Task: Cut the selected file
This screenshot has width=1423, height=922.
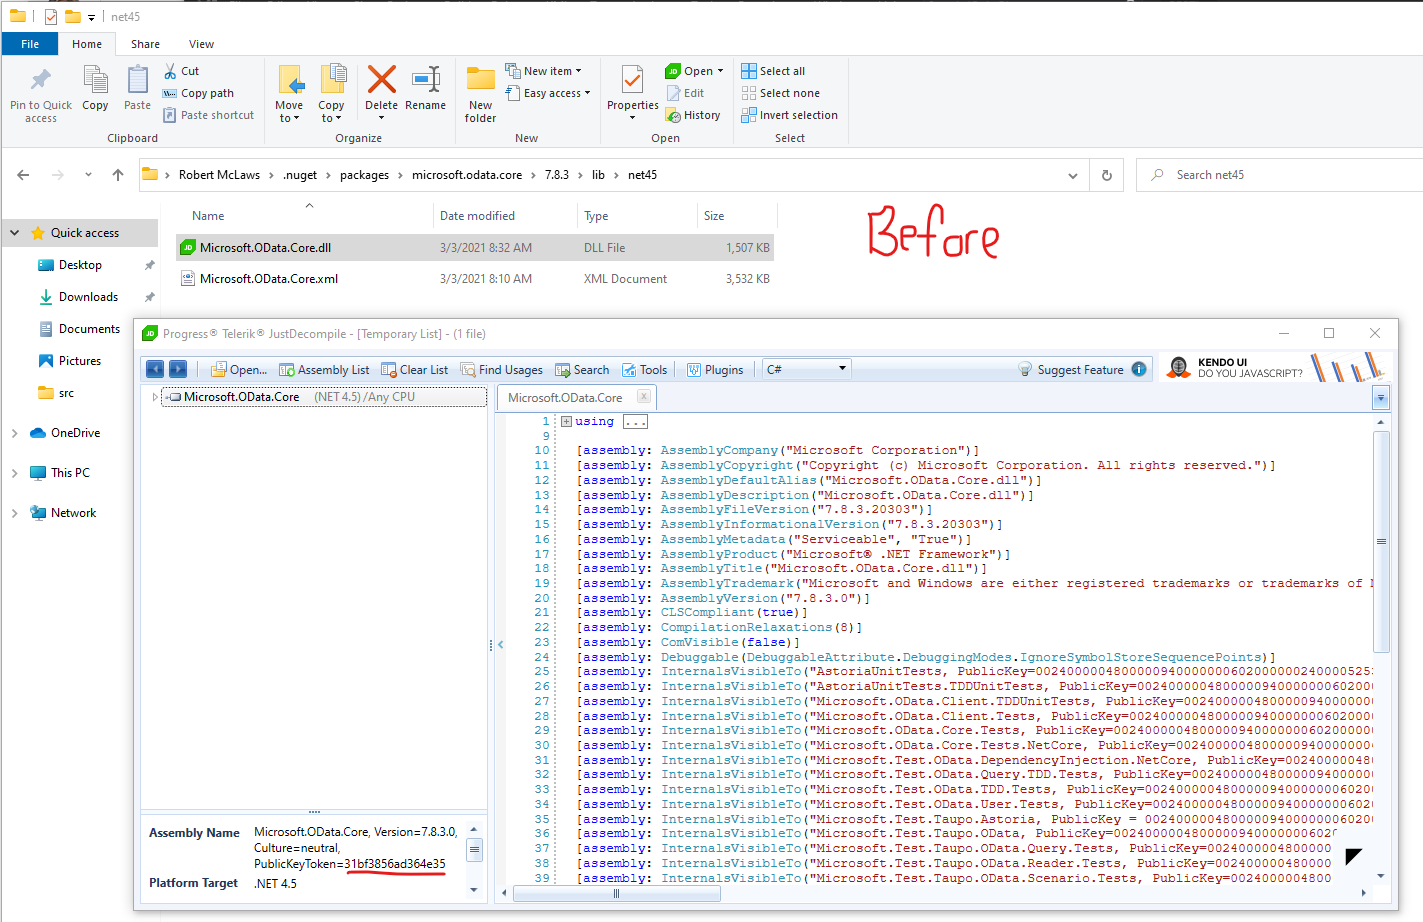Action: click(182, 71)
